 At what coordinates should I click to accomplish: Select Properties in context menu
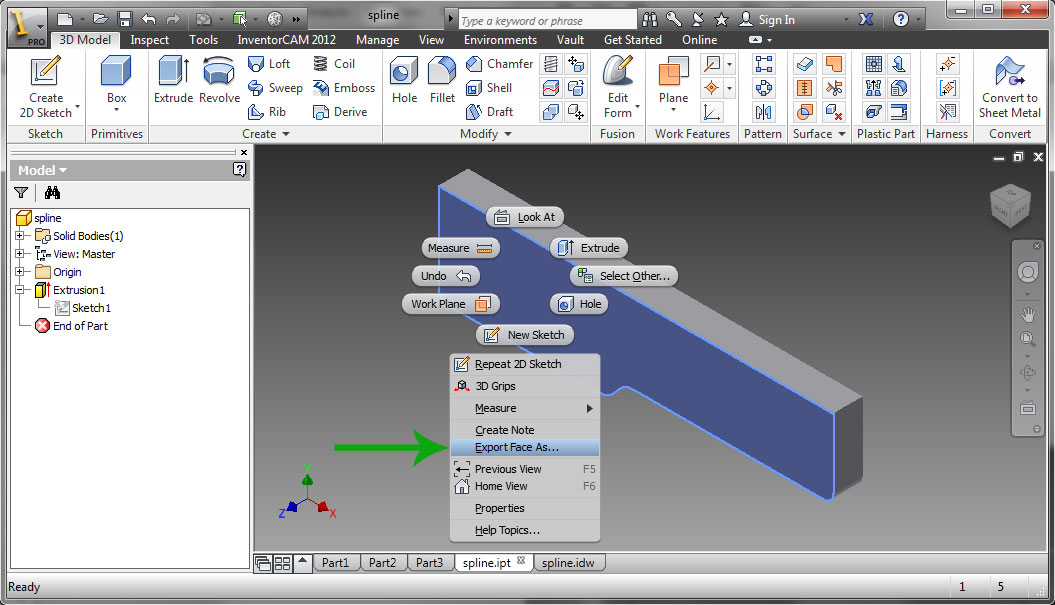(525, 508)
